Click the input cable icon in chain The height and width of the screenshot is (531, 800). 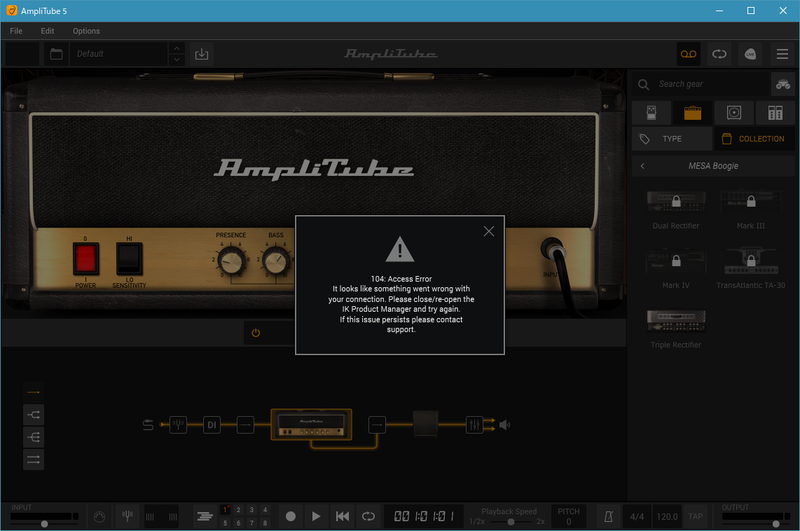(x=148, y=424)
